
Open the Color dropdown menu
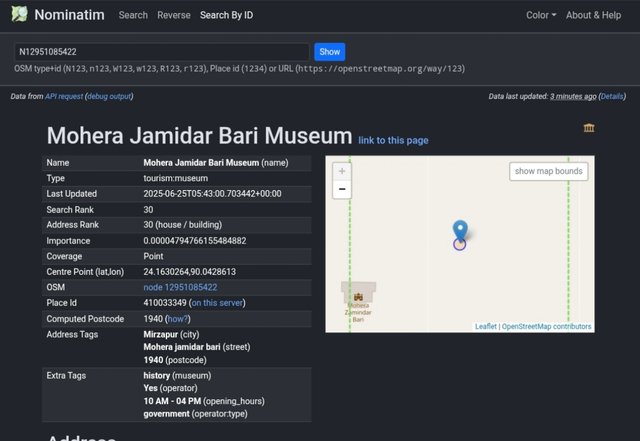[541, 15]
